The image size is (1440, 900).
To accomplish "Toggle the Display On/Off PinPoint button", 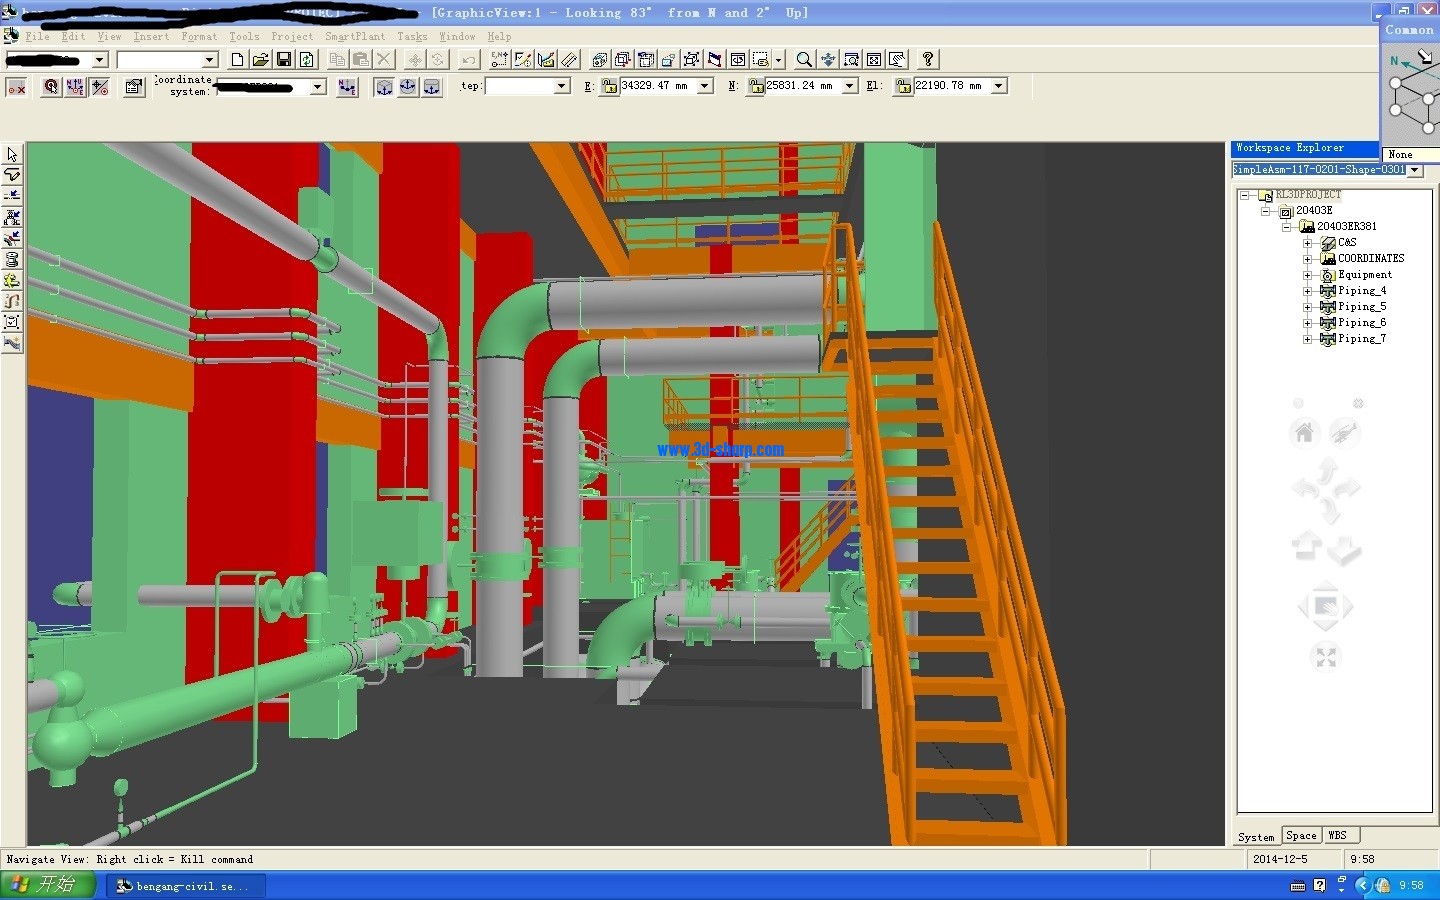I will coord(17,87).
